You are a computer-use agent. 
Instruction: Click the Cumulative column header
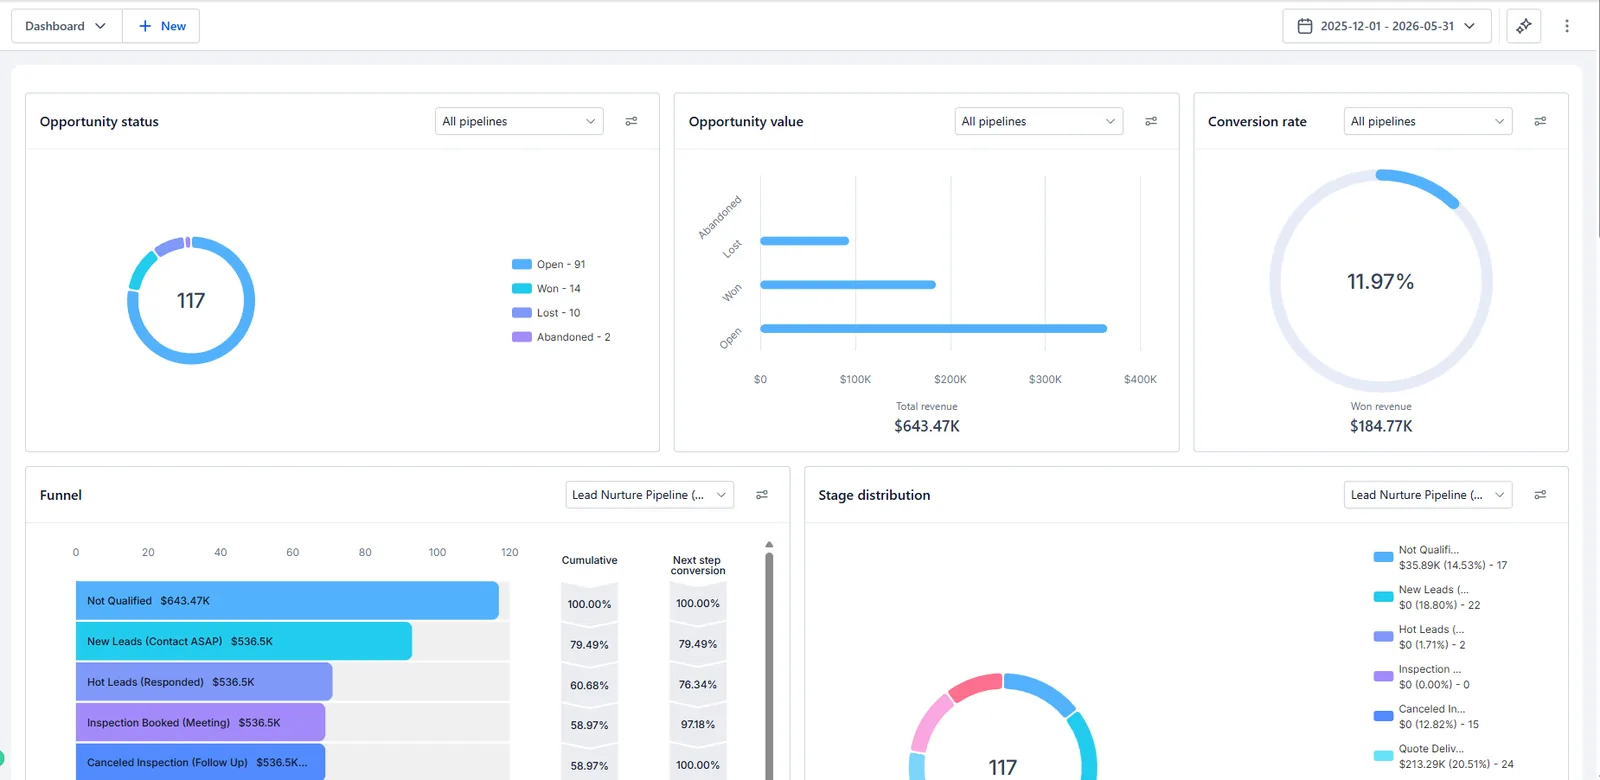589,560
